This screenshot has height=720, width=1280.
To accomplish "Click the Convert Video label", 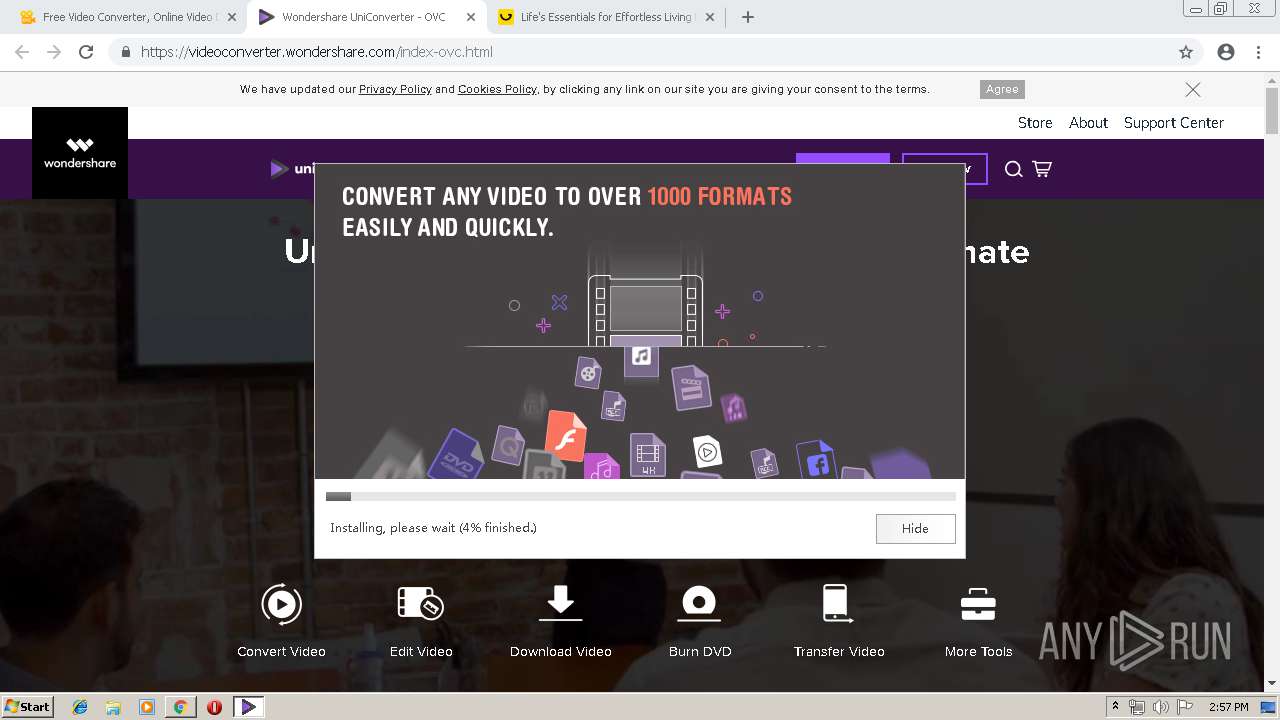I will pyautogui.click(x=281, y=651).
